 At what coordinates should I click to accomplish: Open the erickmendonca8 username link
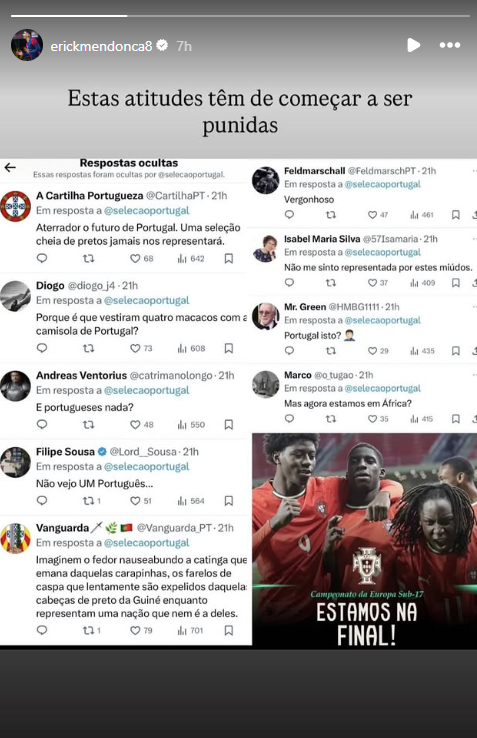tap(101, 46)
